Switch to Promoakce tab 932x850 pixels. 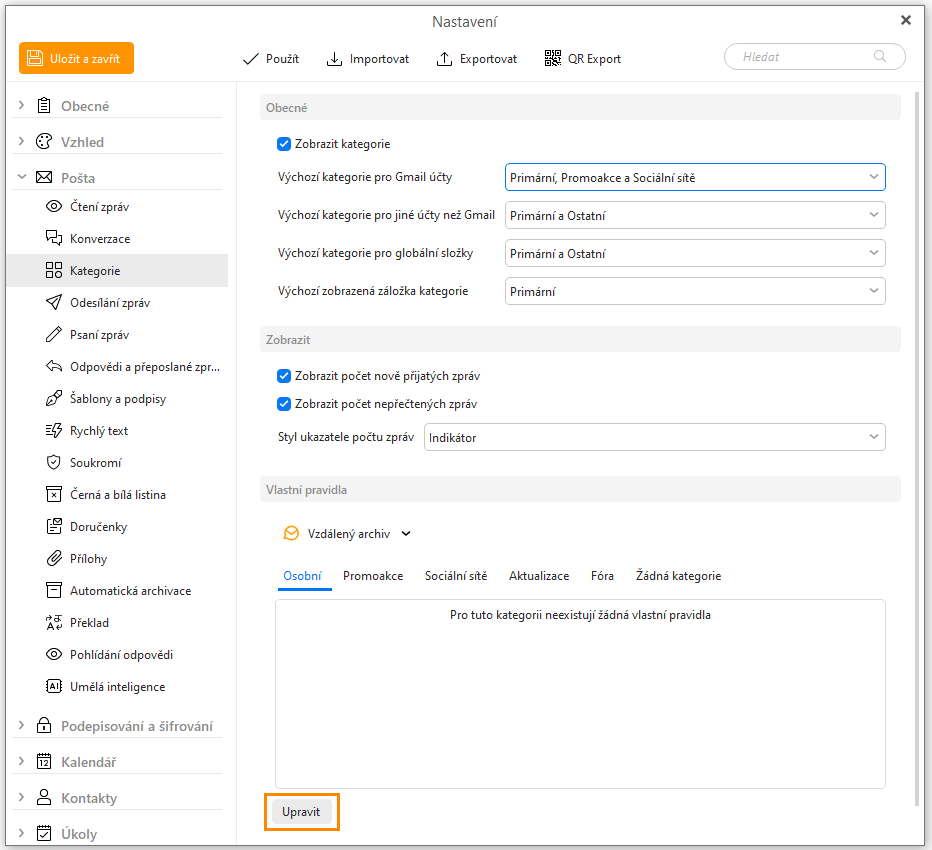click(373, 576)
